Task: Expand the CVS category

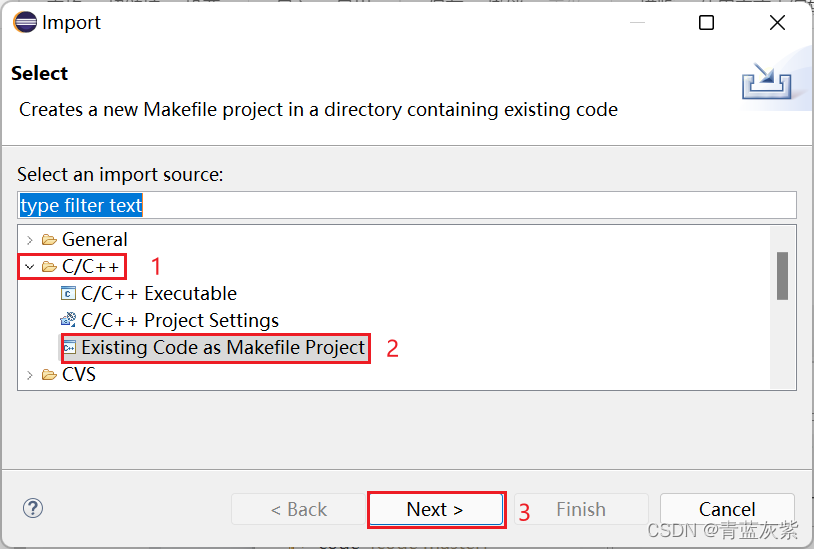Action: [30, 375]
